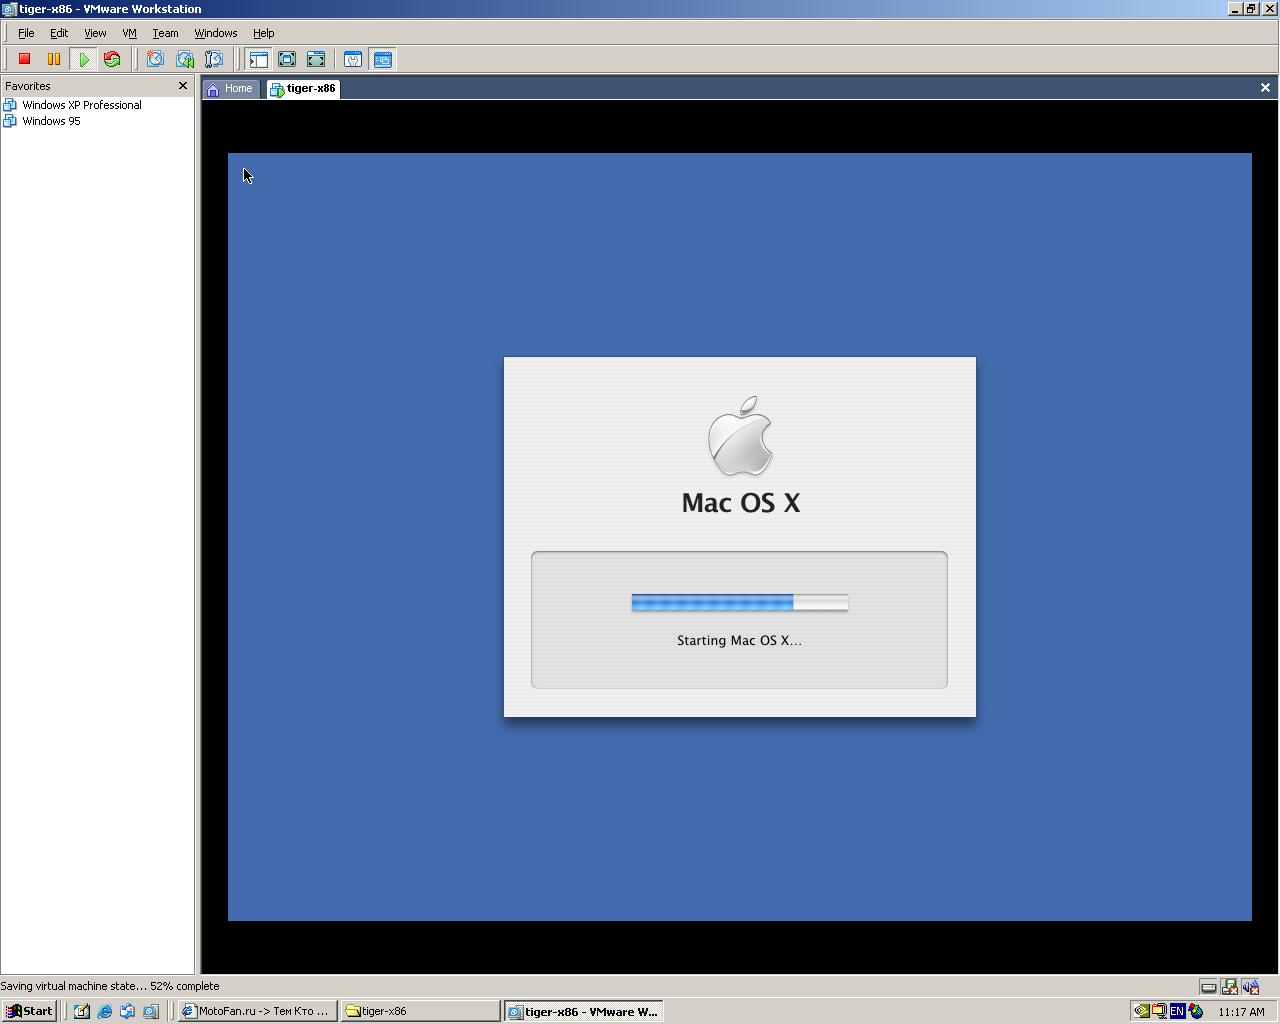Click the Console view toolbar icon
Screen dimensions: 1280x1024
(382, 60)
